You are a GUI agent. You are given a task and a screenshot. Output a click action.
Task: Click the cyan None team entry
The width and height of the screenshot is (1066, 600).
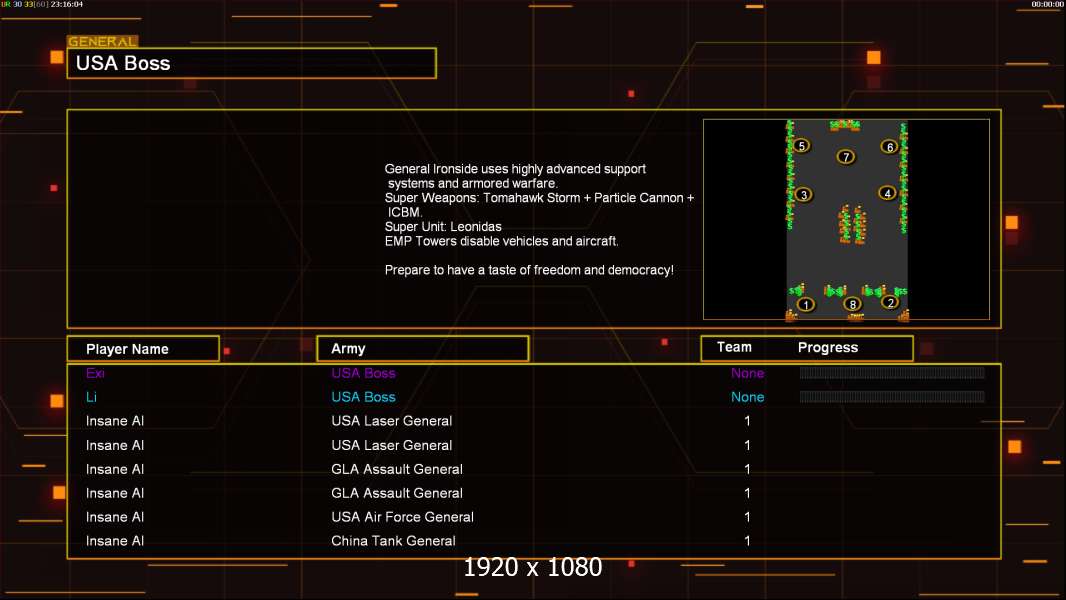tap(747, 397)
